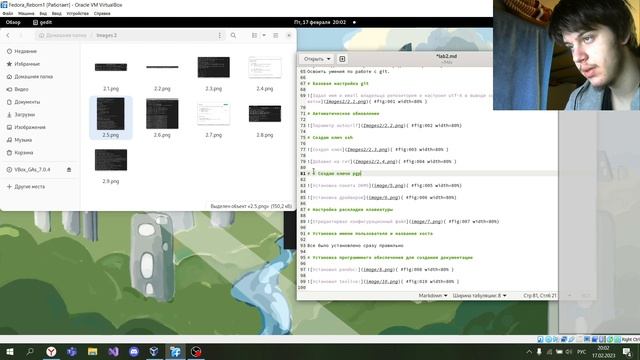
Task: Open VirtualBox Устройства menu
Action: click(x=78, y=13)
